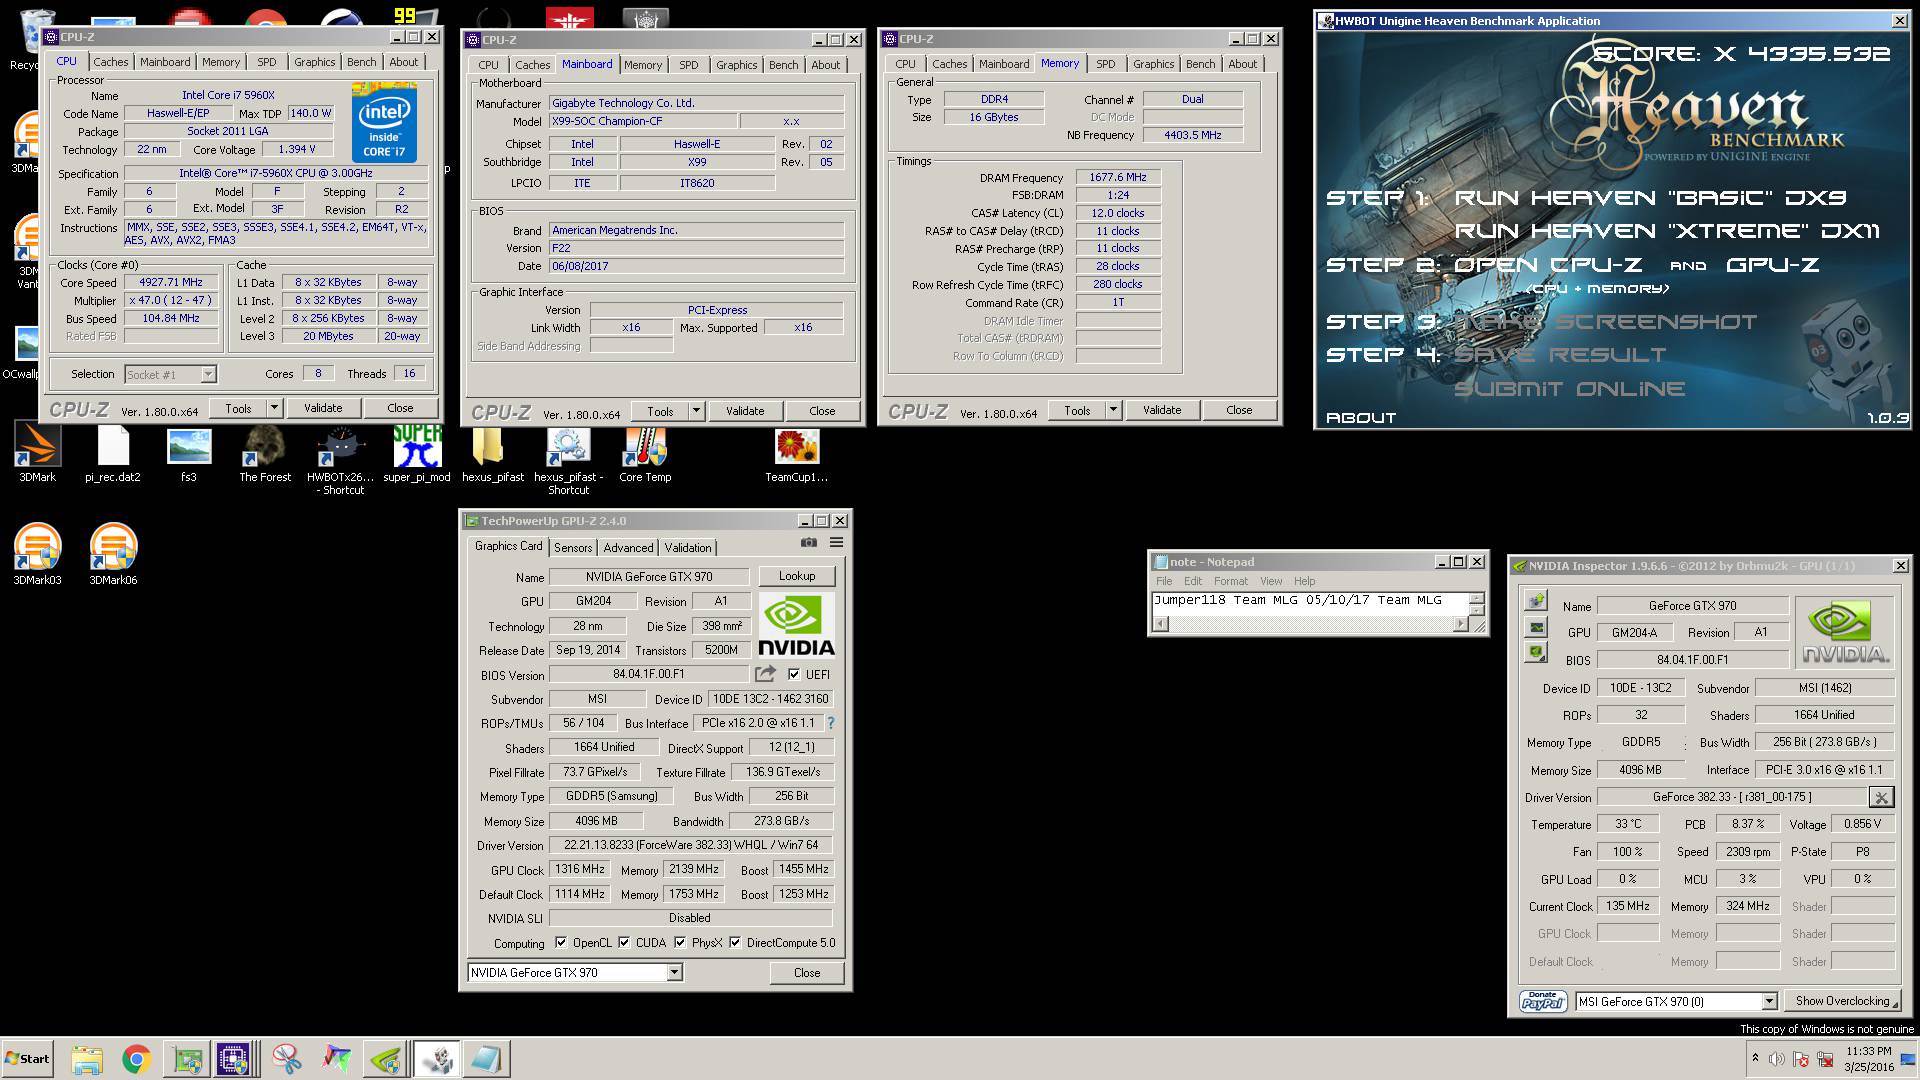Open Tools dropdown arrow in CPU-Z CPU window

point(274,408)
